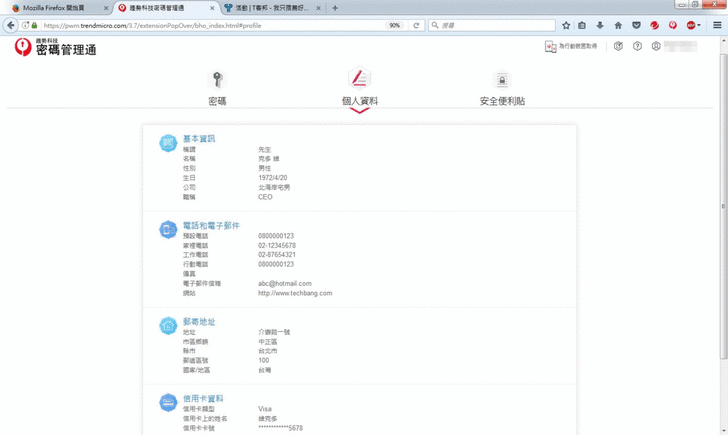728x435 pixels.
Task: Open the 郵寄地址 heading
Action: point(199,321)
